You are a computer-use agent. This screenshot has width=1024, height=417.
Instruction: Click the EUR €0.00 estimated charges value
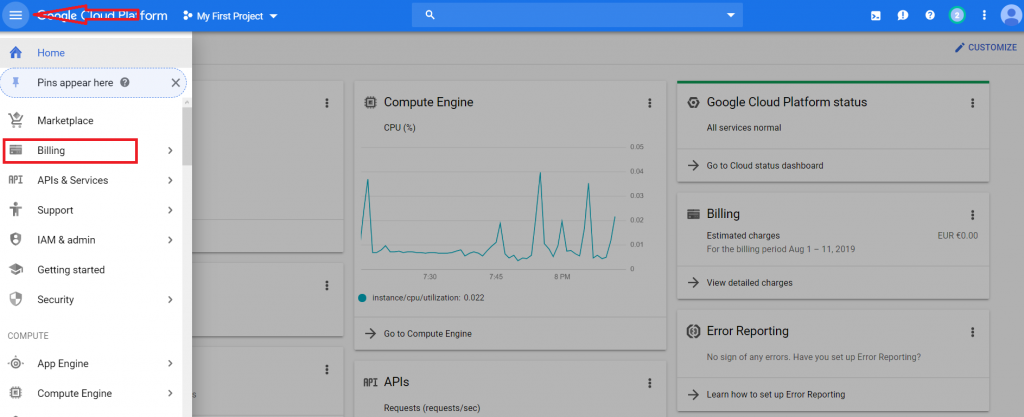coord(957,236)
